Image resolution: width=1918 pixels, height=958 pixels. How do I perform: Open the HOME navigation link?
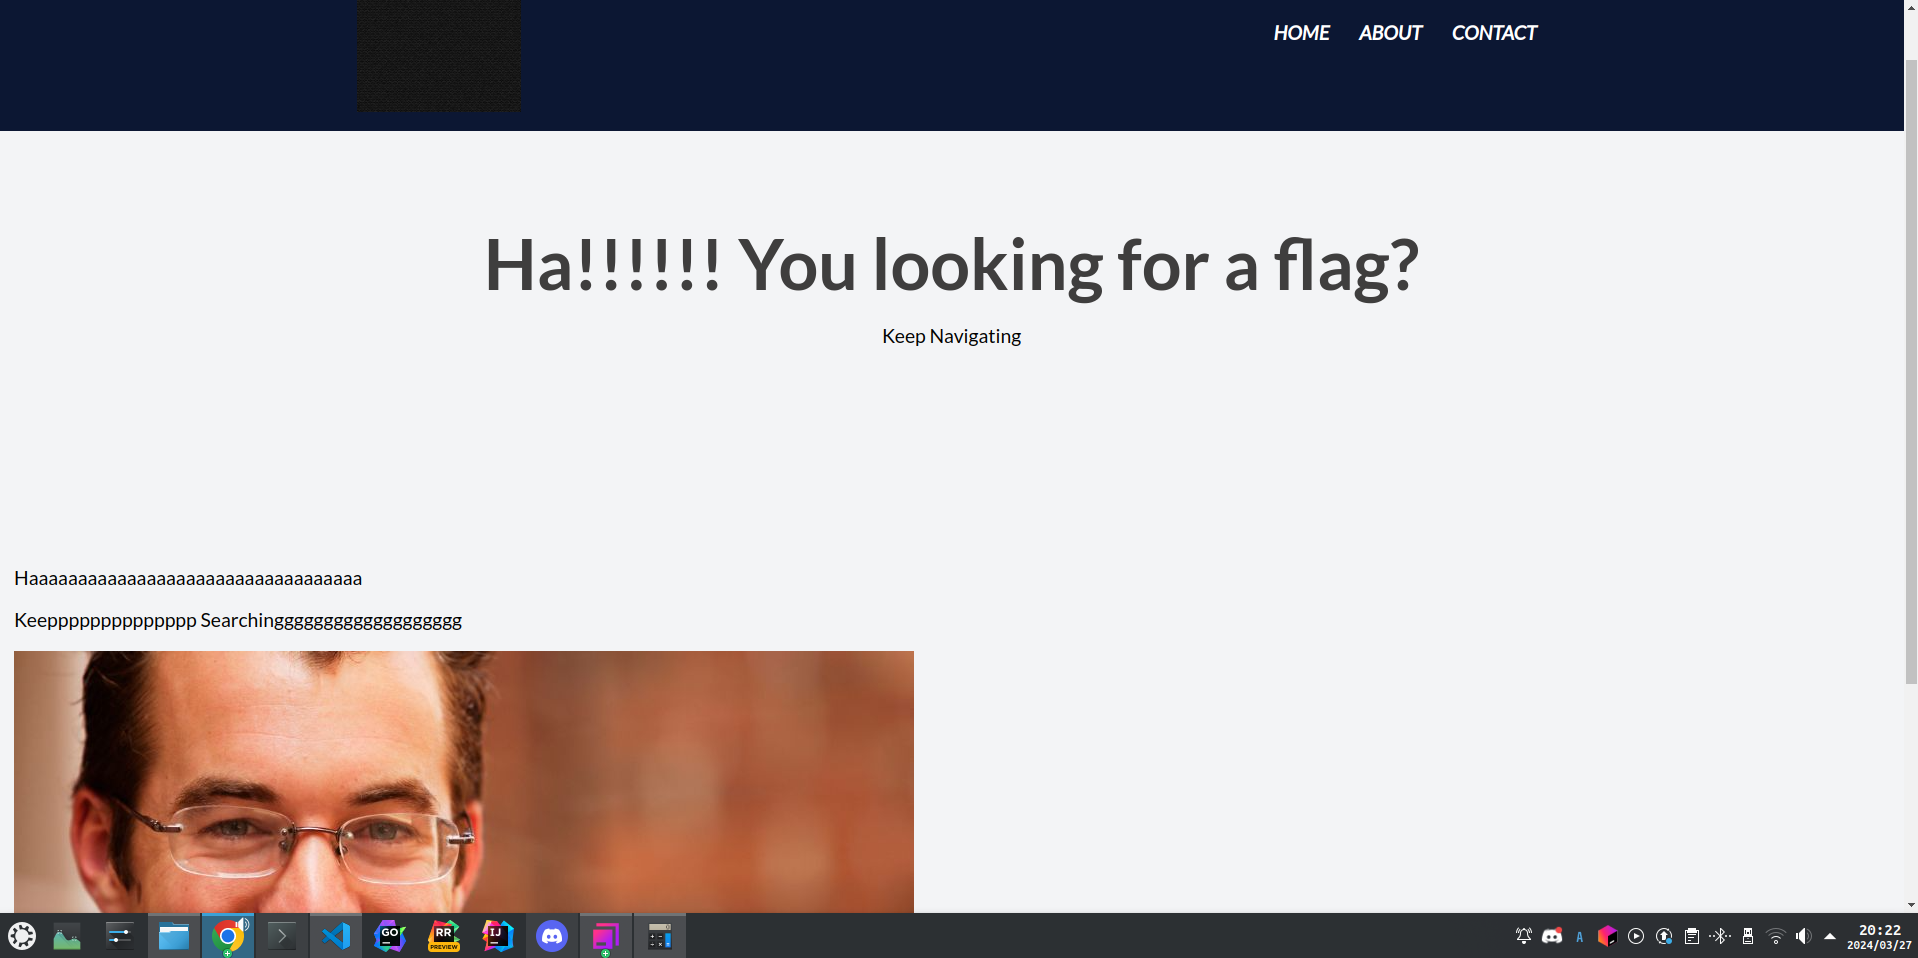pos(1301,33)
